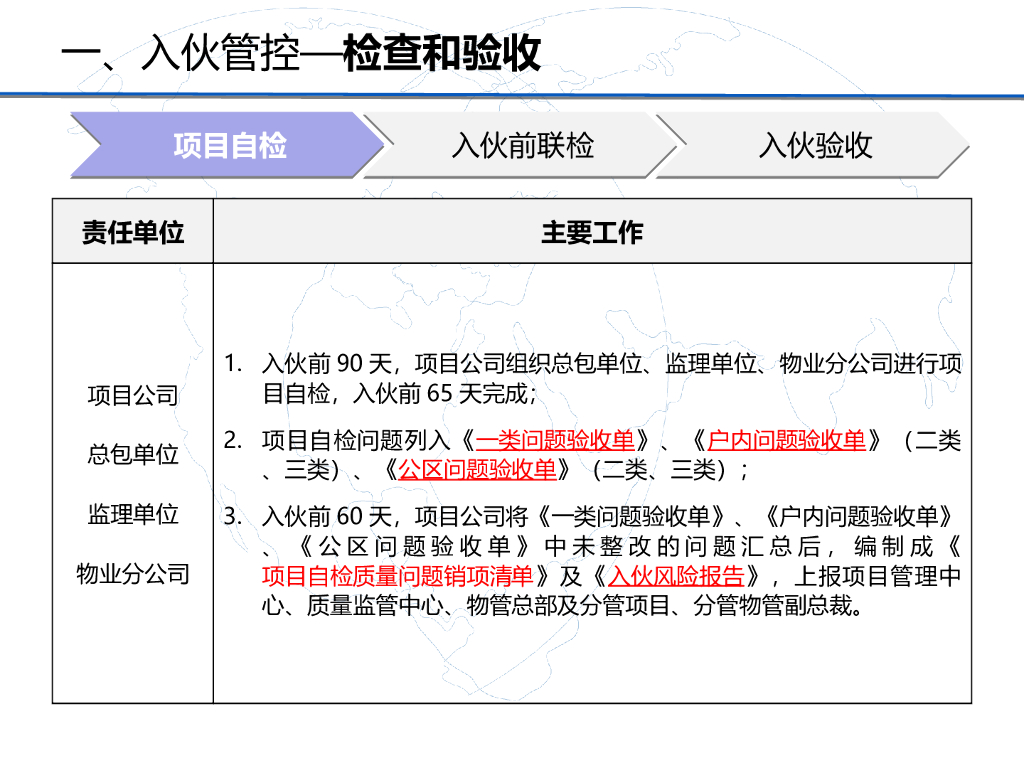Click the text 入伙前 65 天完成
Image resolution: width=1024 pixels, height=768 pixels.
point(442,394)
